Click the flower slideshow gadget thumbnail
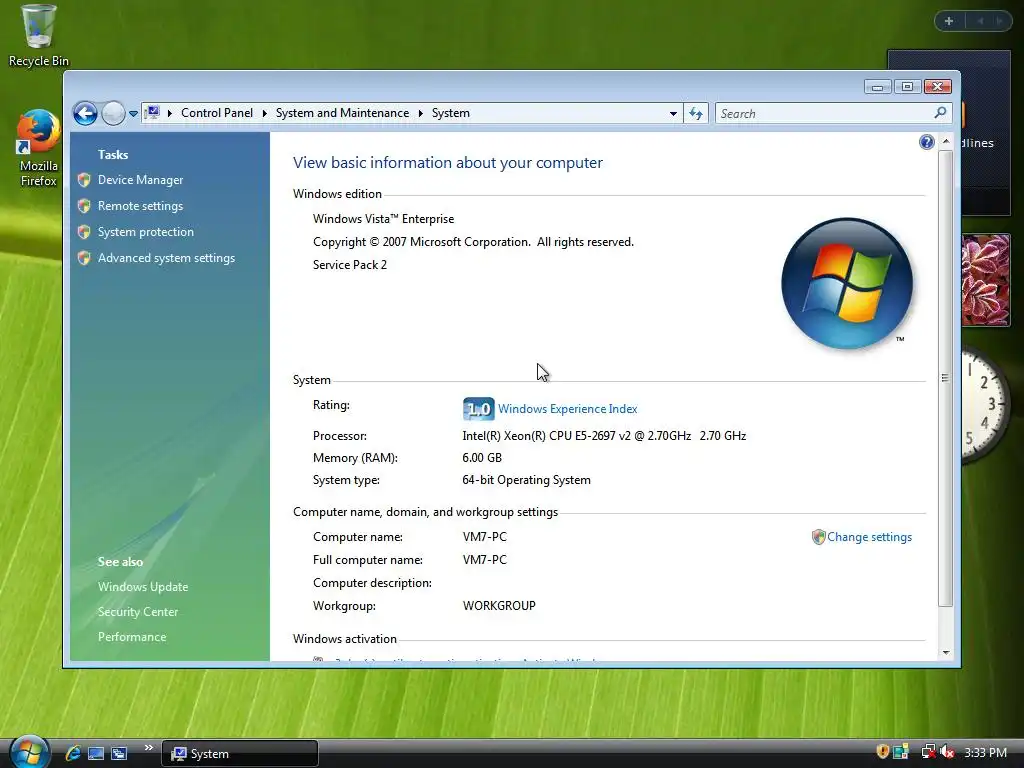The height and width of the screenshot is (768, 1024). (x=985, y=281)
